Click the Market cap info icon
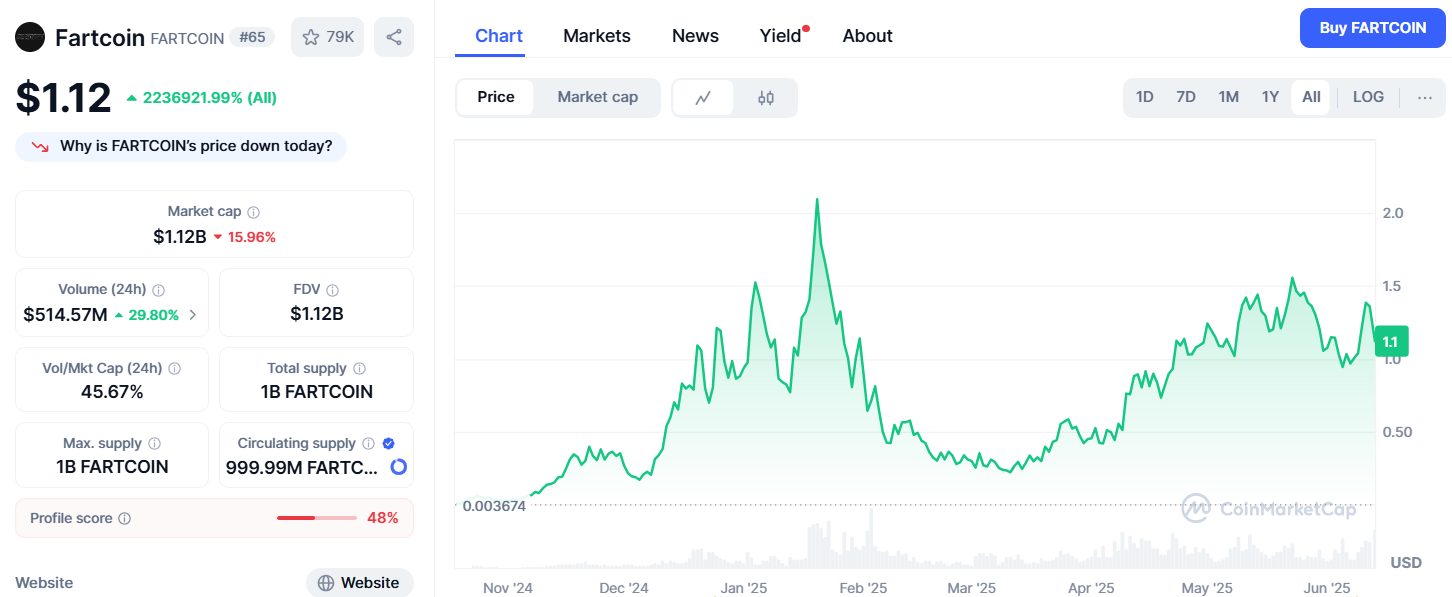Screen dimensions: 1452x597 pos(254,212)
